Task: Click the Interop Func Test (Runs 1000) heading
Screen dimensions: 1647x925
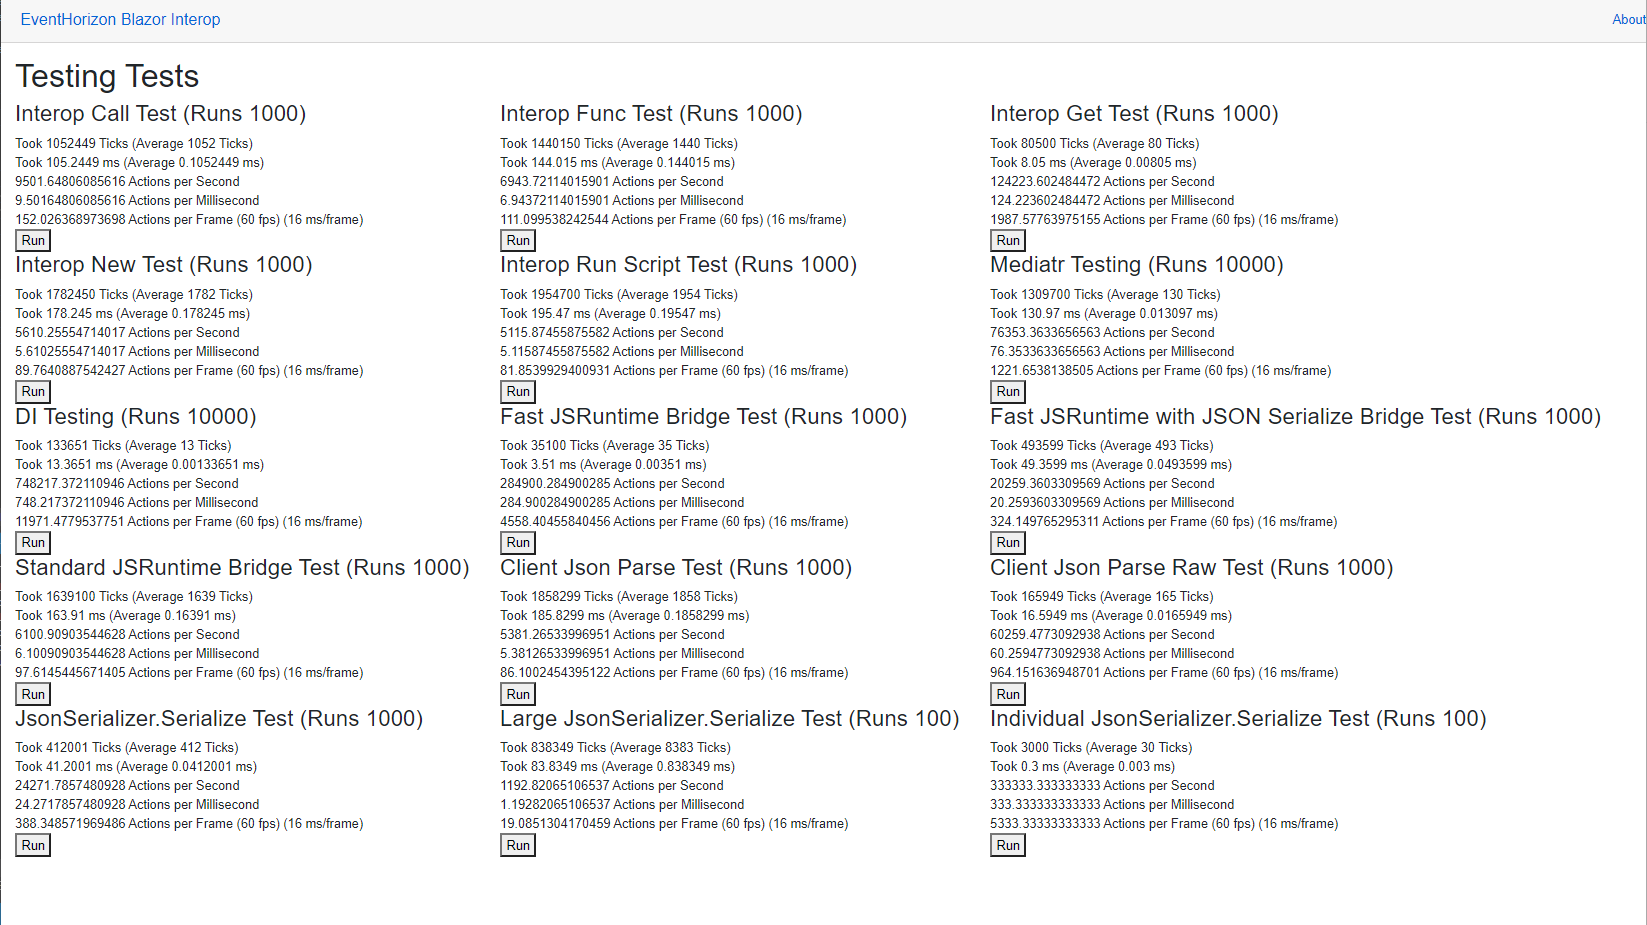Action: (x=651, y=114)
